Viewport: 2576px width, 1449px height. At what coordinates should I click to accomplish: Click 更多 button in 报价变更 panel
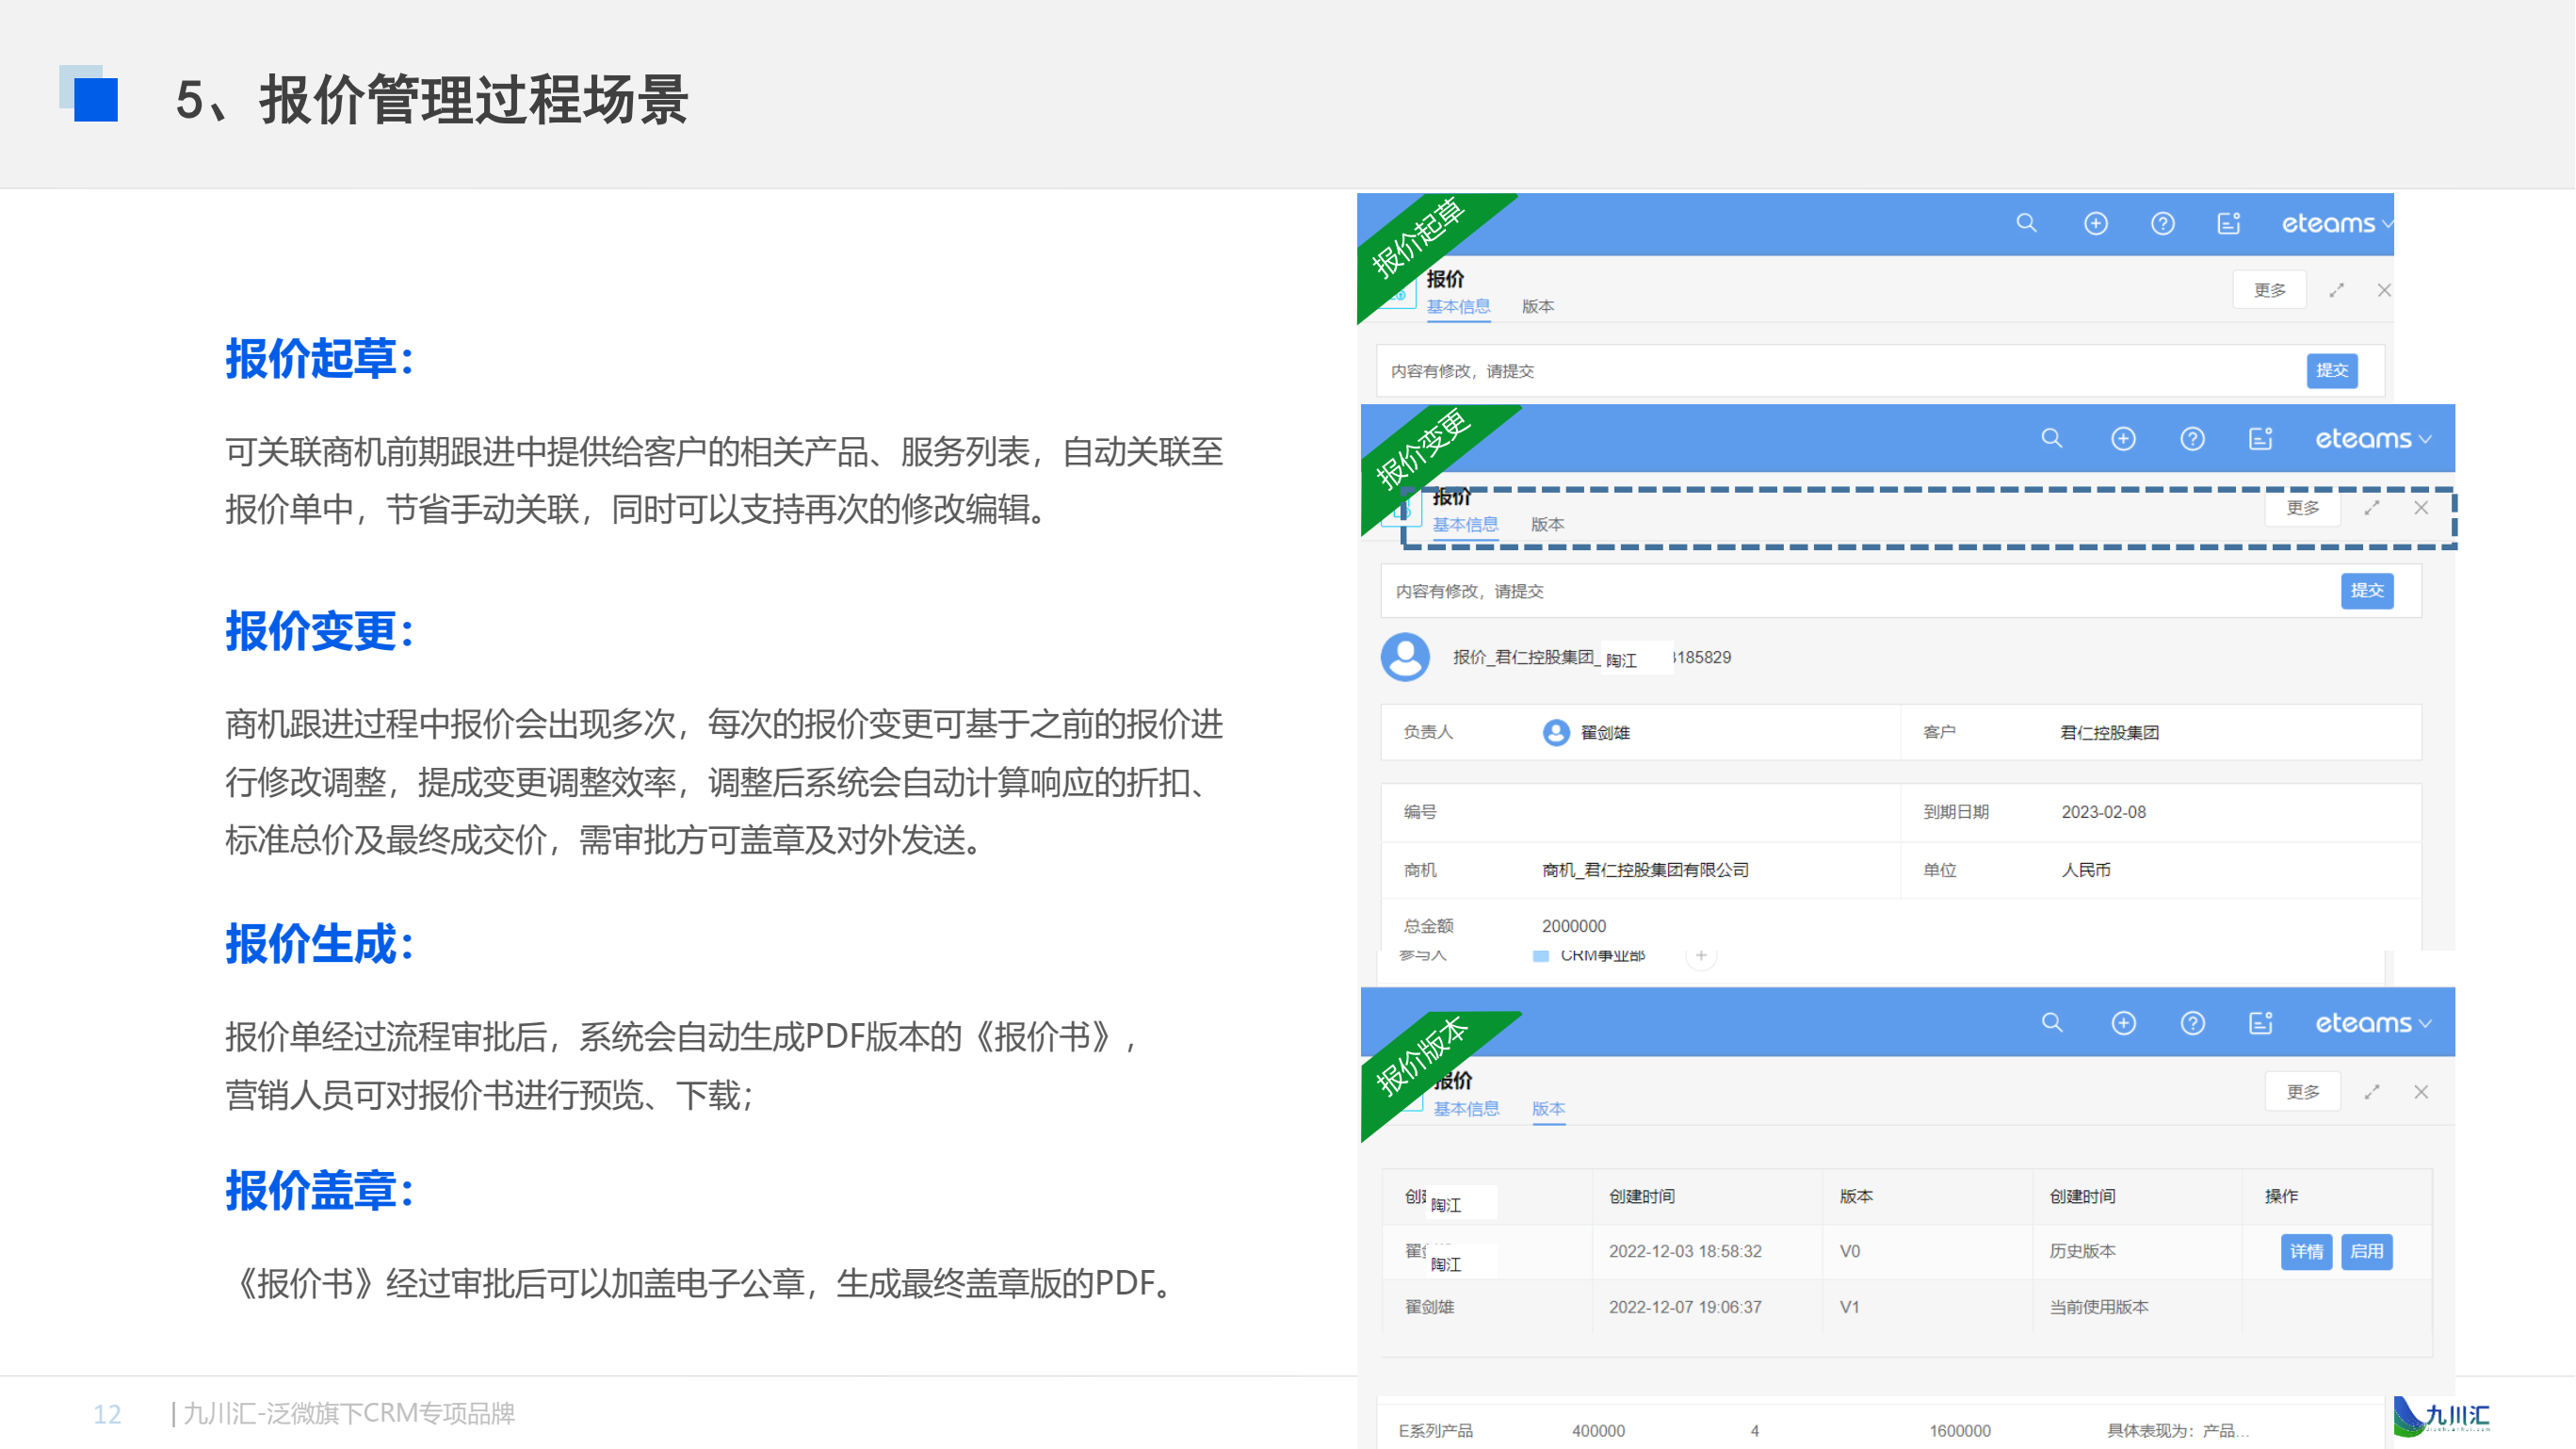(x=2301, y=508)
